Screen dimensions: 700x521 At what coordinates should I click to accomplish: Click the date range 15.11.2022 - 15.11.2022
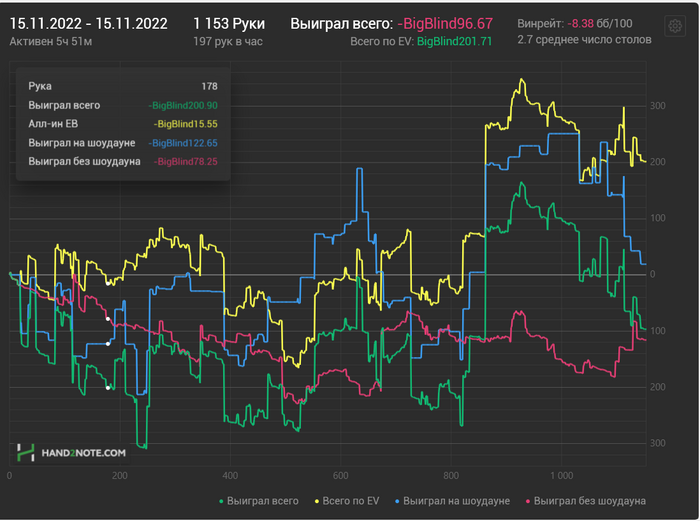[x=88, y=23]
